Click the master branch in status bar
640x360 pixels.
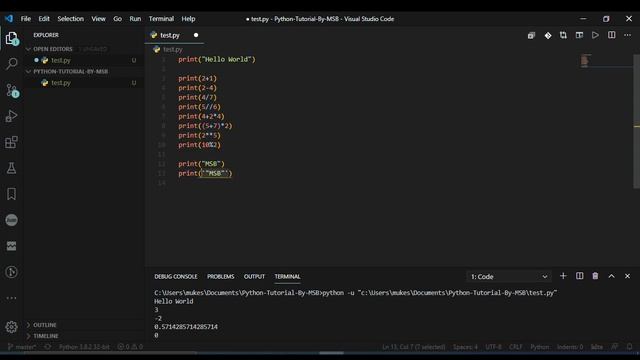coord(22,347)
